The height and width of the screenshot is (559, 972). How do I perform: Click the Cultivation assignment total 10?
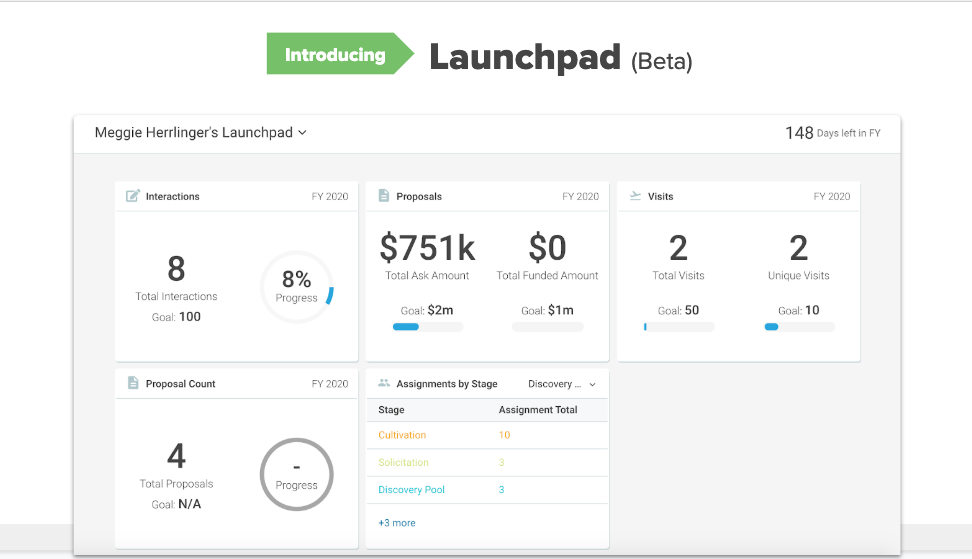click(504, 435)
